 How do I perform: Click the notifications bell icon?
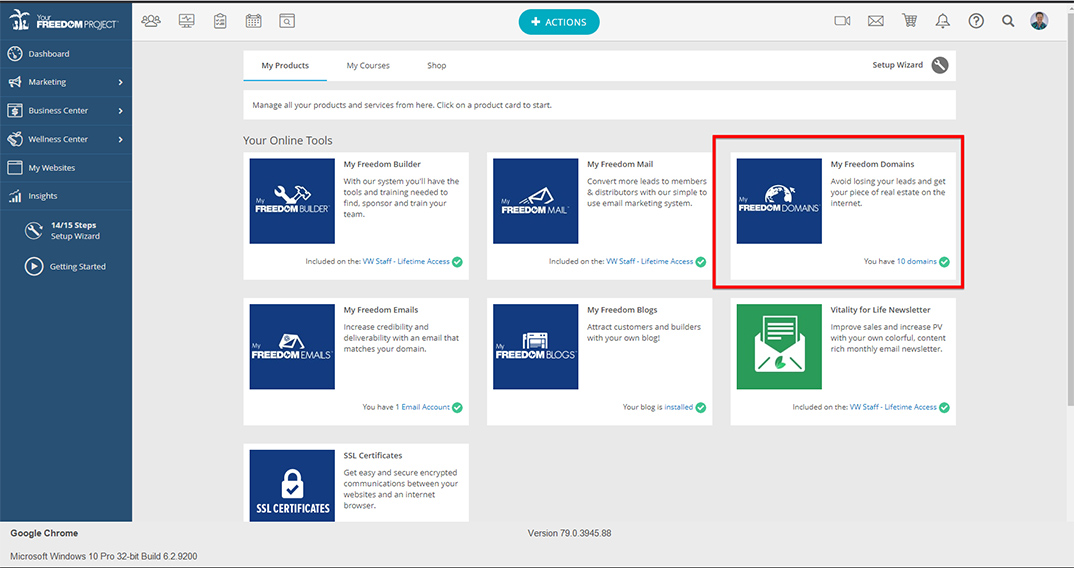943,21
